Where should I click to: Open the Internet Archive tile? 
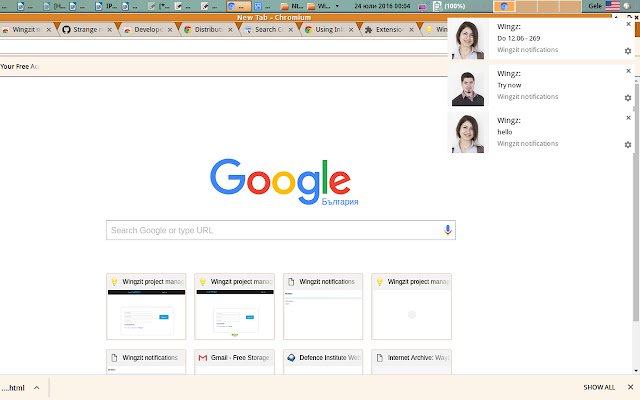411,362
